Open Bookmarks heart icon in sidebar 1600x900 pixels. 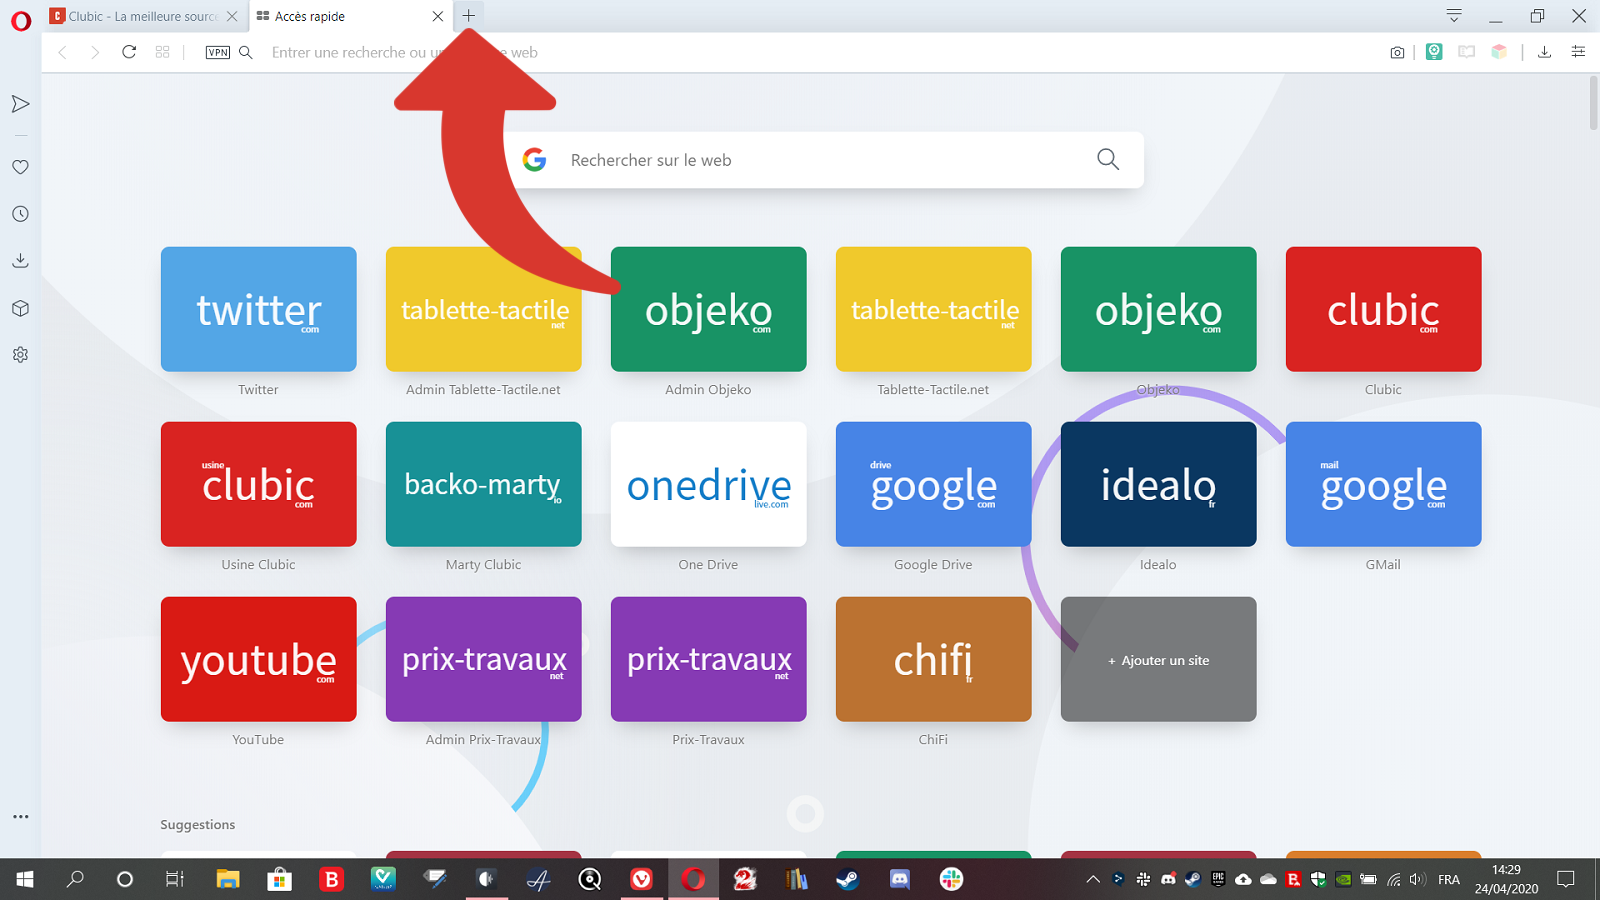(20, 167)
